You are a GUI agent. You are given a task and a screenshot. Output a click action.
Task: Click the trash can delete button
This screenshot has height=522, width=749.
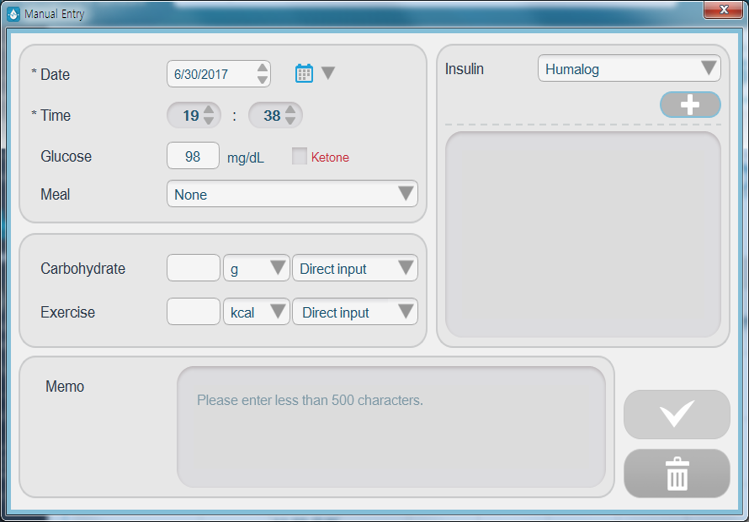(x=677, y=473)
